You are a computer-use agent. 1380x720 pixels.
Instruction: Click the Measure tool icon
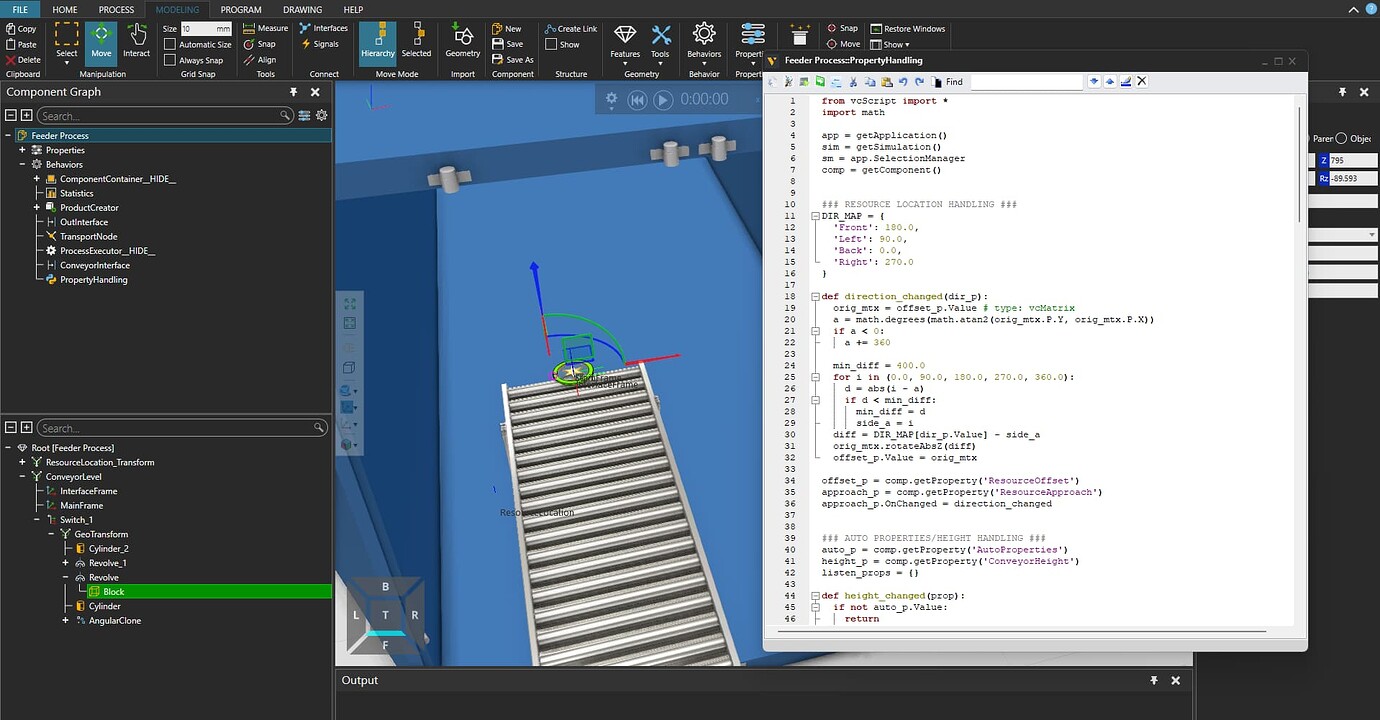[250, 28]
